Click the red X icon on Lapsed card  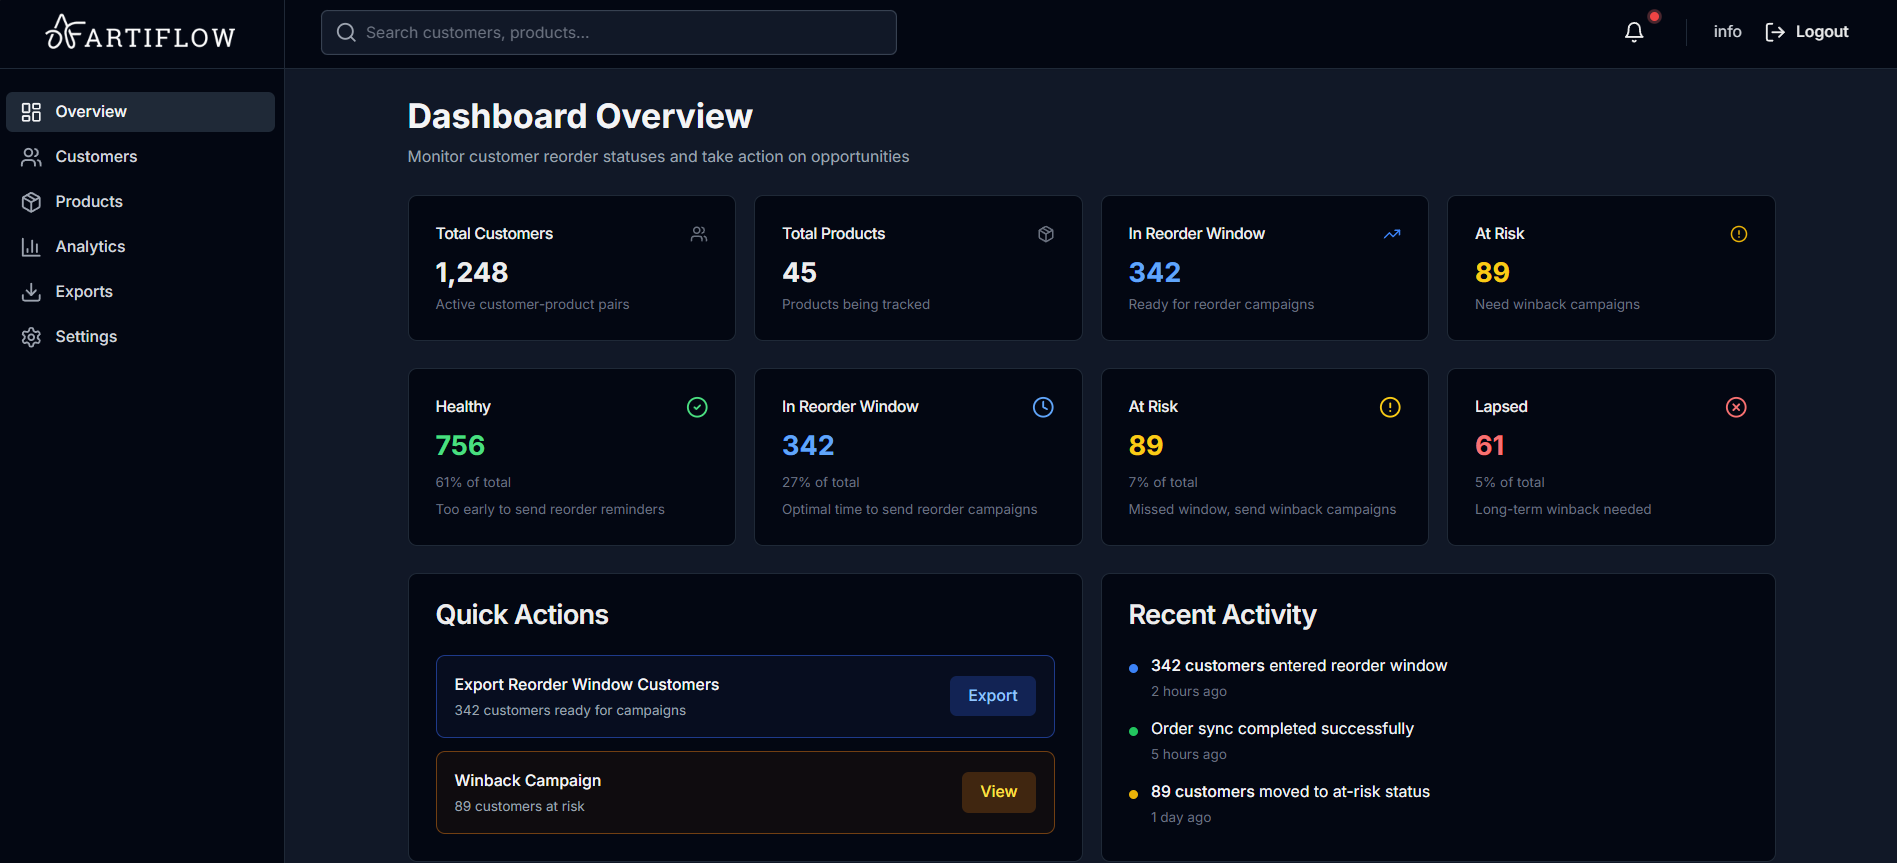coord(1736,407)
